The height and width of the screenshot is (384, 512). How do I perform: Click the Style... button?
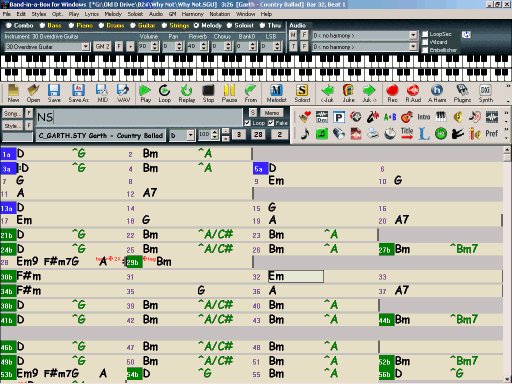tap(12, 126)
